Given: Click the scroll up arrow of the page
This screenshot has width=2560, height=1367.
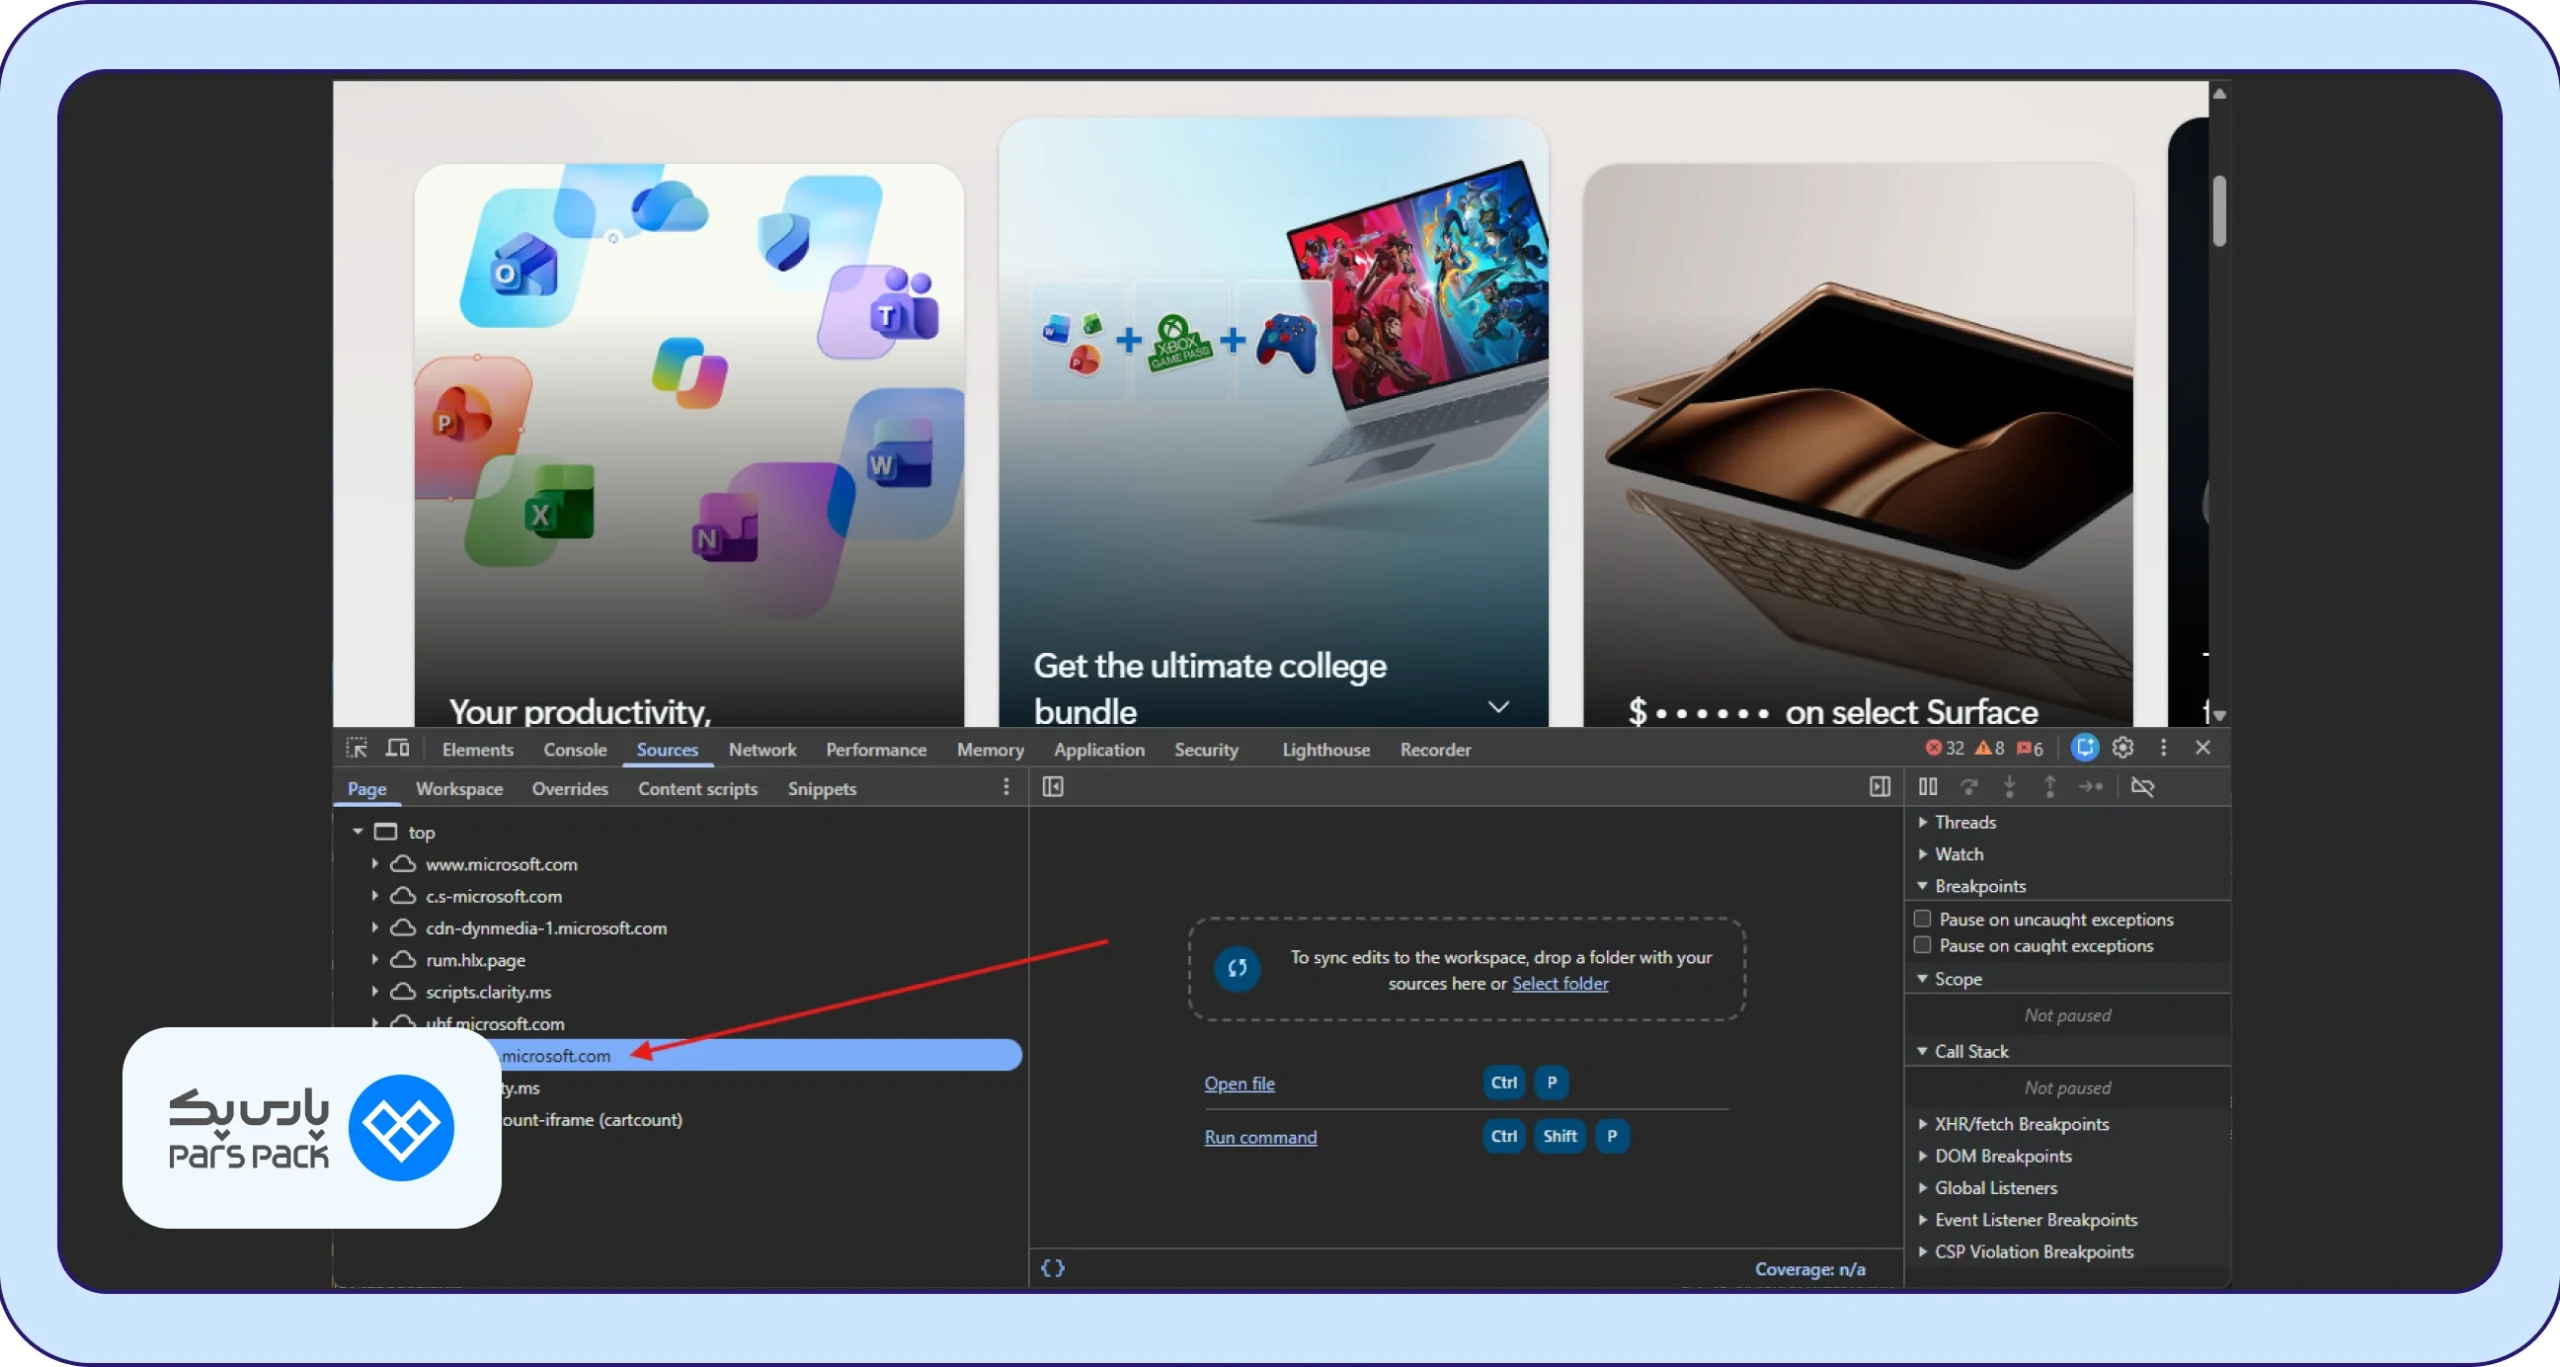Looking at the screenshot, I should [2219, 93].
